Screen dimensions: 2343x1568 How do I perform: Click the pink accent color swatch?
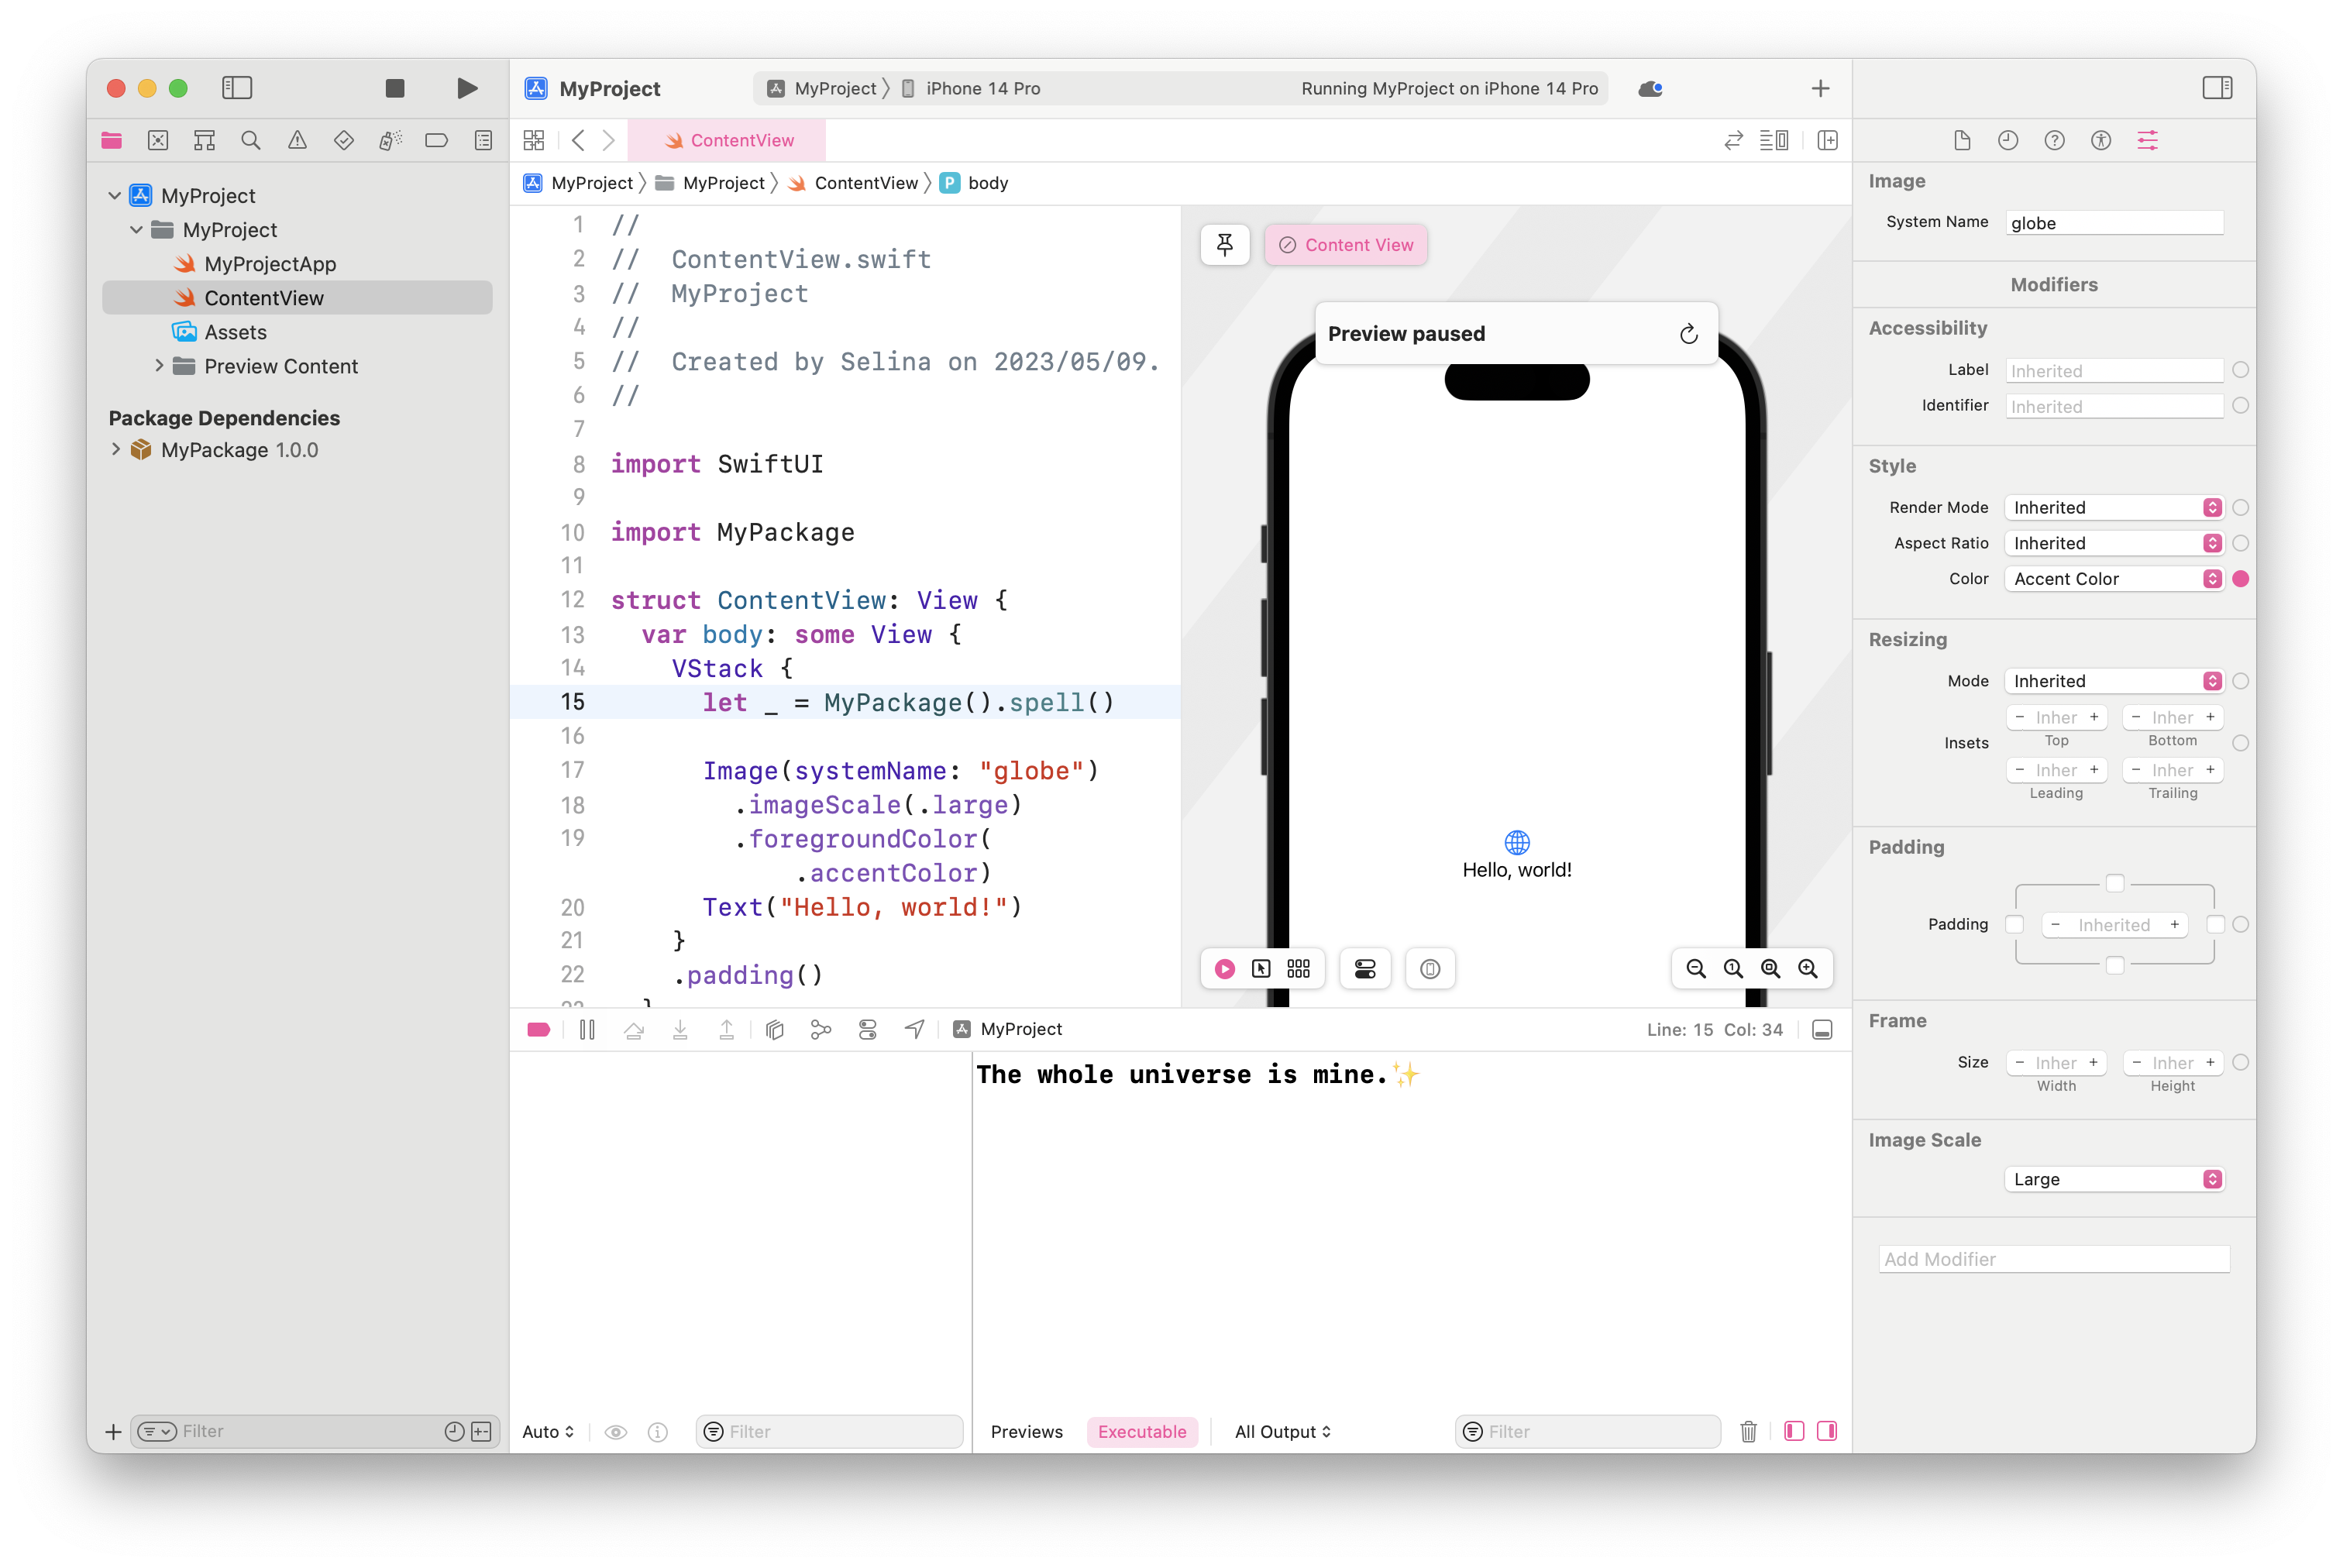click(x=2240, y=578)
